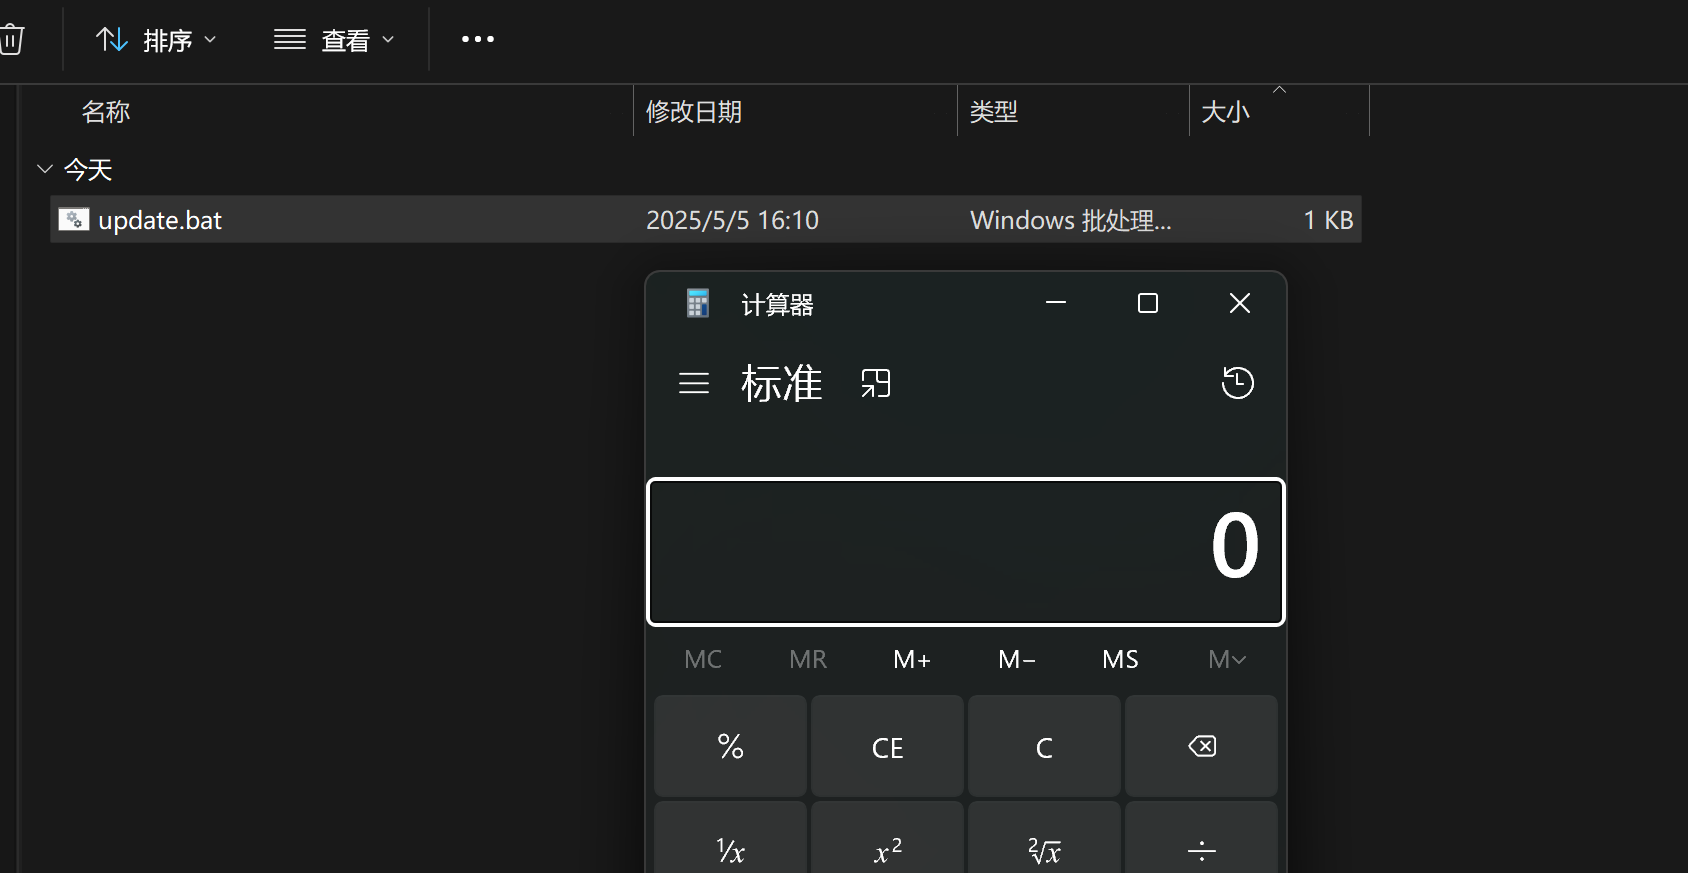Click the Windows 批处理 type cell
Viewport: 1688px width, 873px height.
(1070, 220)
